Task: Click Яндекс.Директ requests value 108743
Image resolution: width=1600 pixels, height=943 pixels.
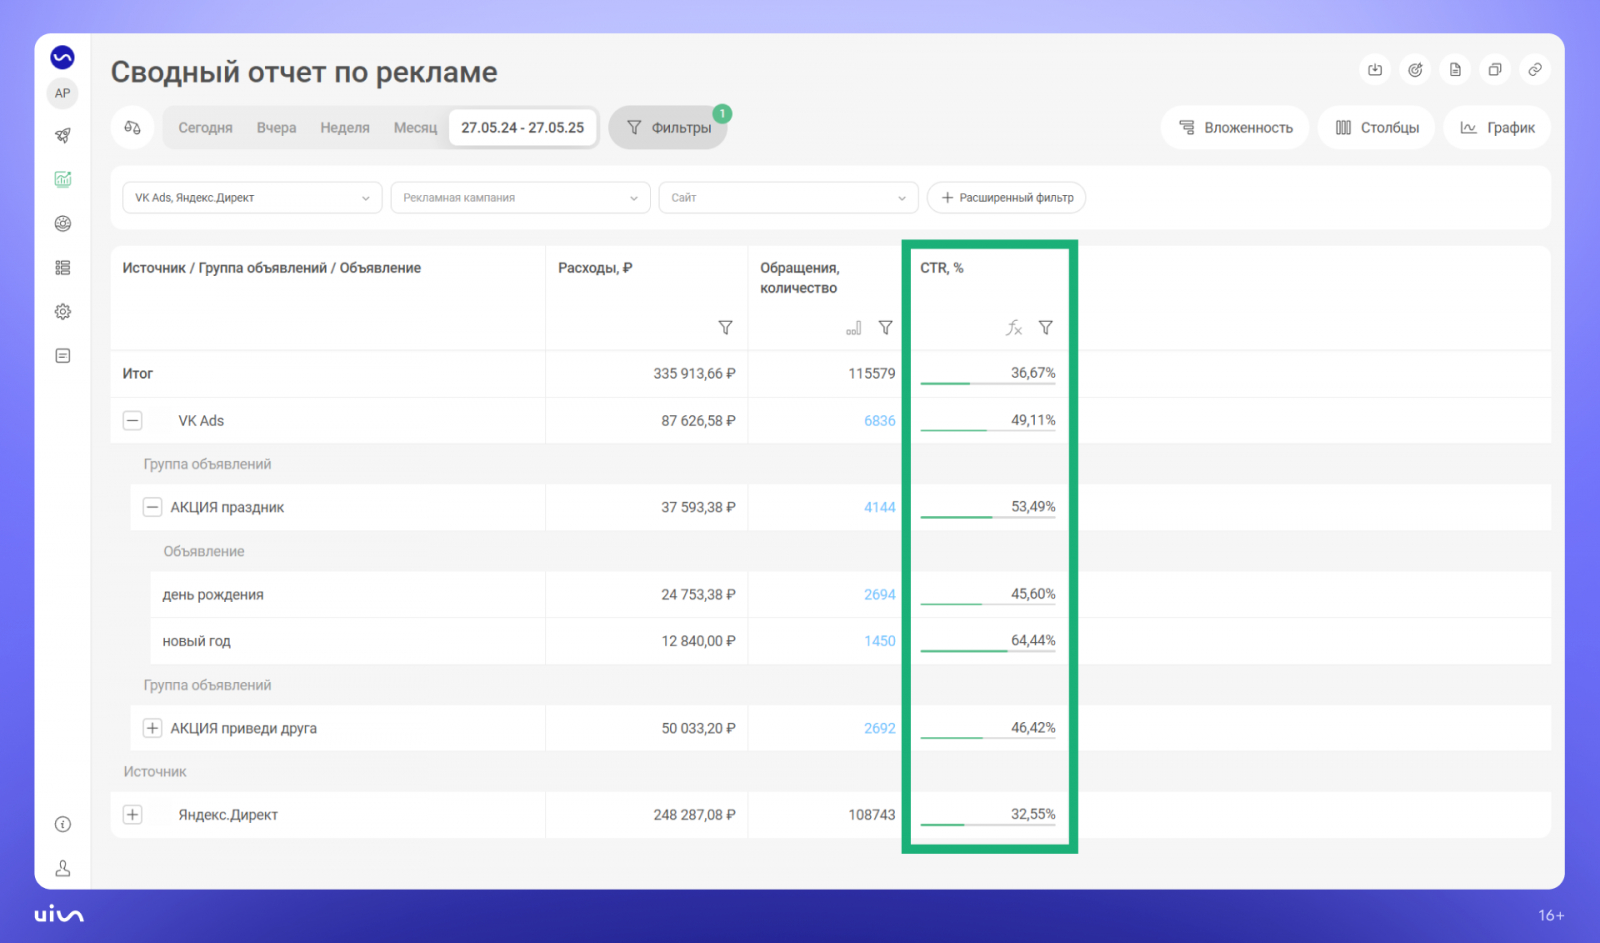Action: pyautogui.click(x=872, y=815)
